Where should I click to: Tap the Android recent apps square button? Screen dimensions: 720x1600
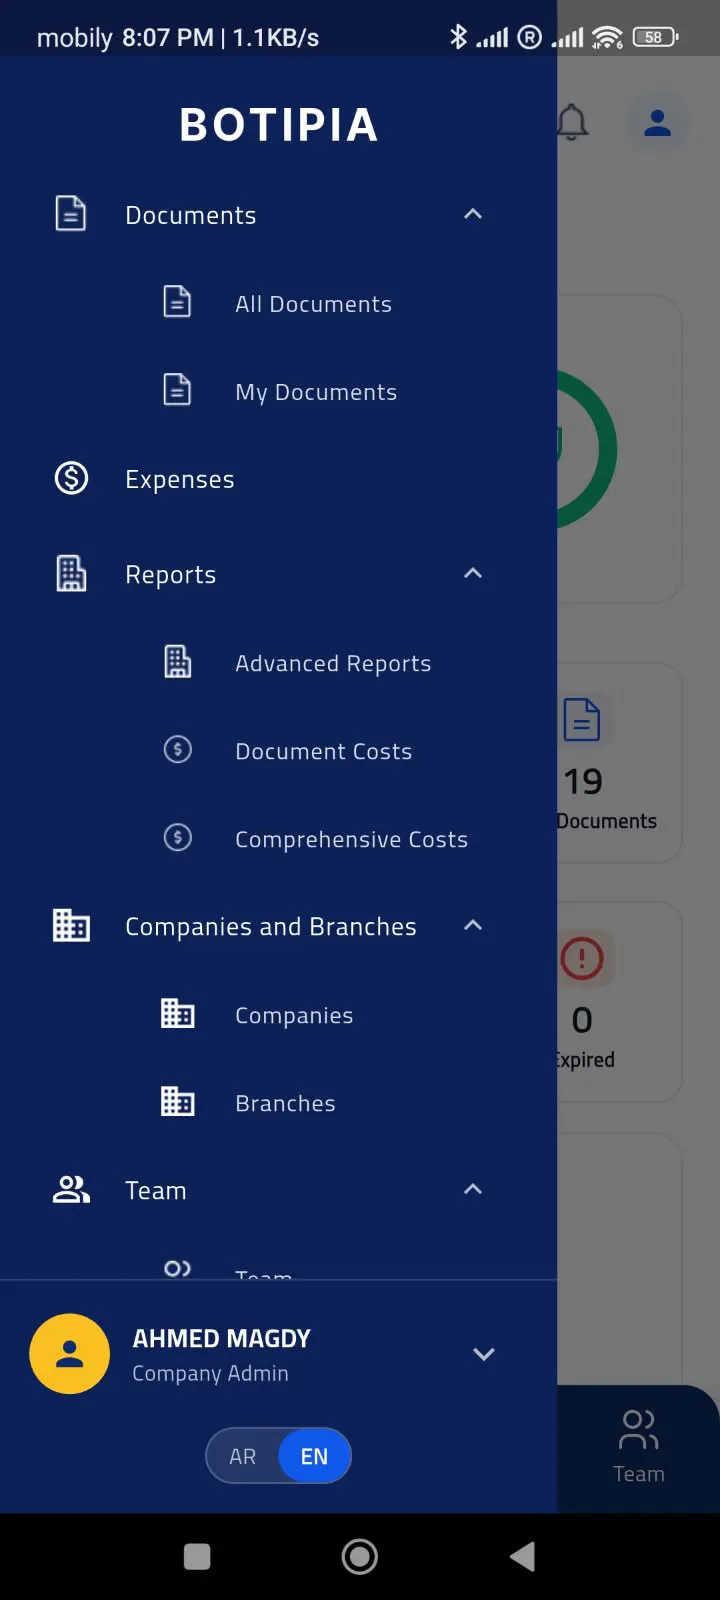click(197, 1556)
